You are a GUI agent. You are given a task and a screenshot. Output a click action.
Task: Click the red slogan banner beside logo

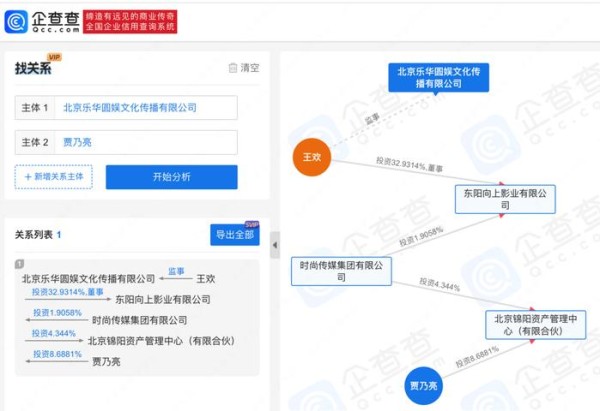click(130, 21)
